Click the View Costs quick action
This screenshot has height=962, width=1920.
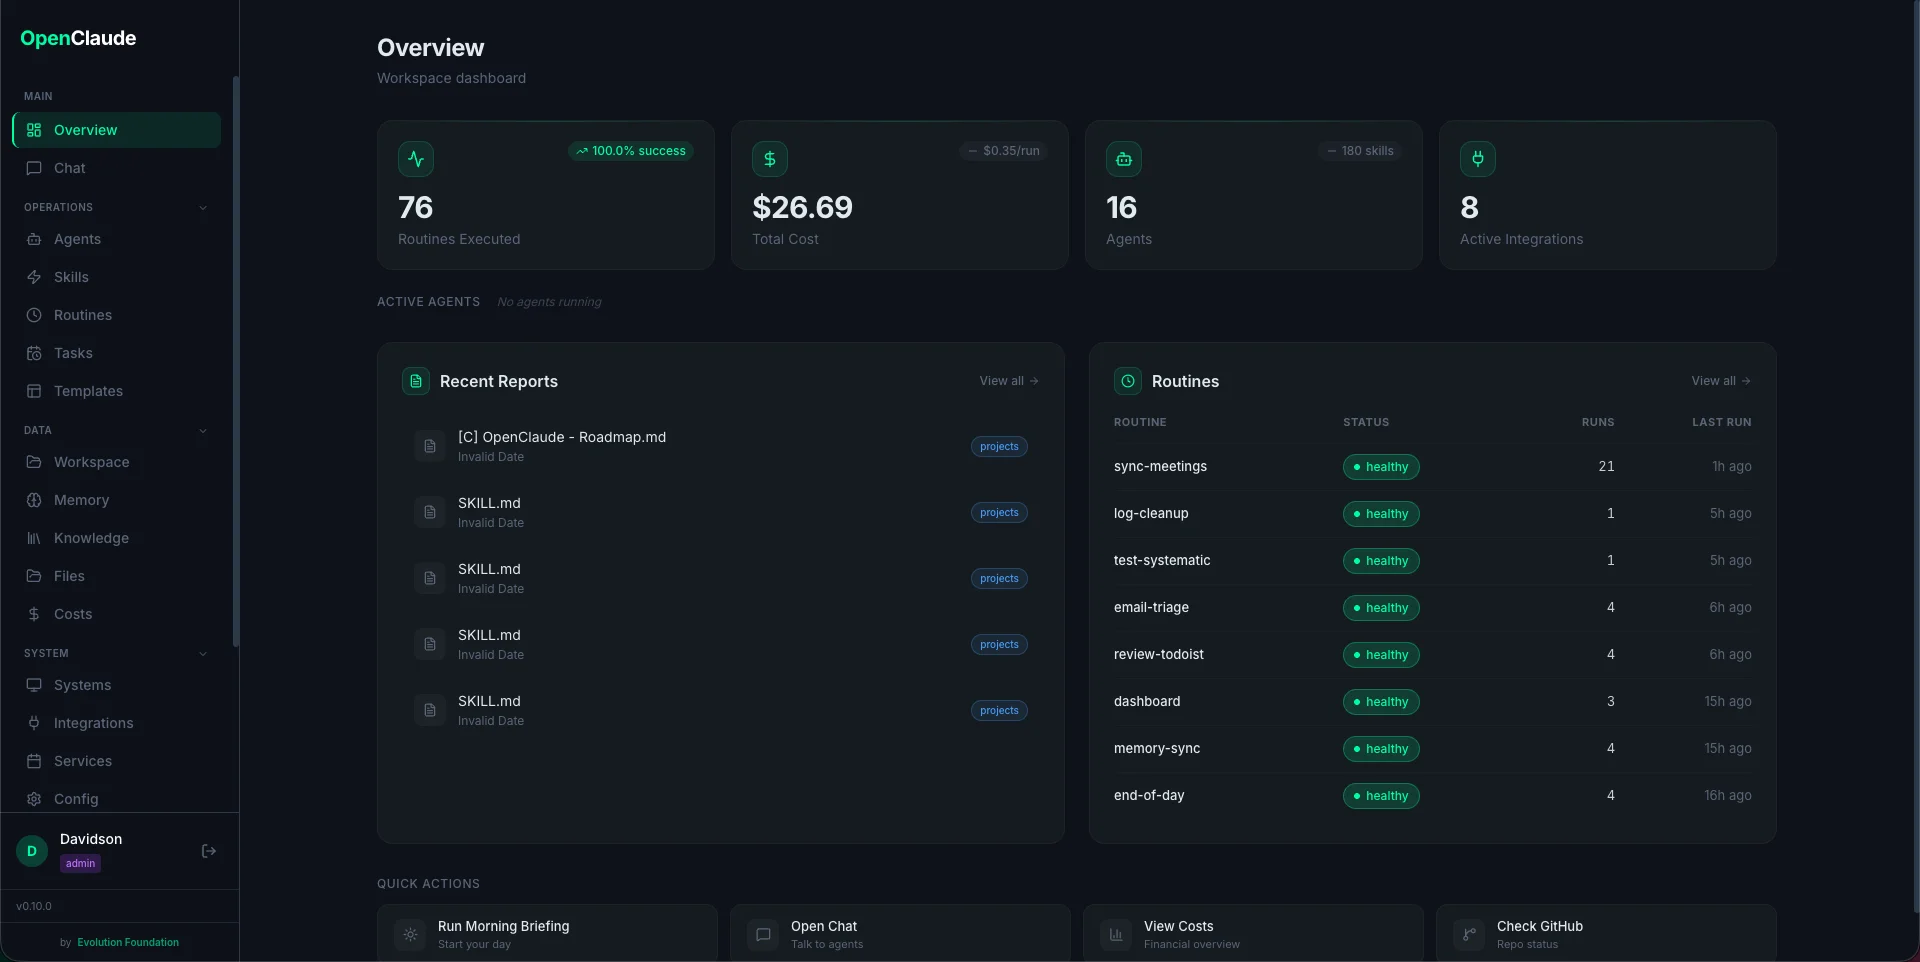[x=1253, y=934]
